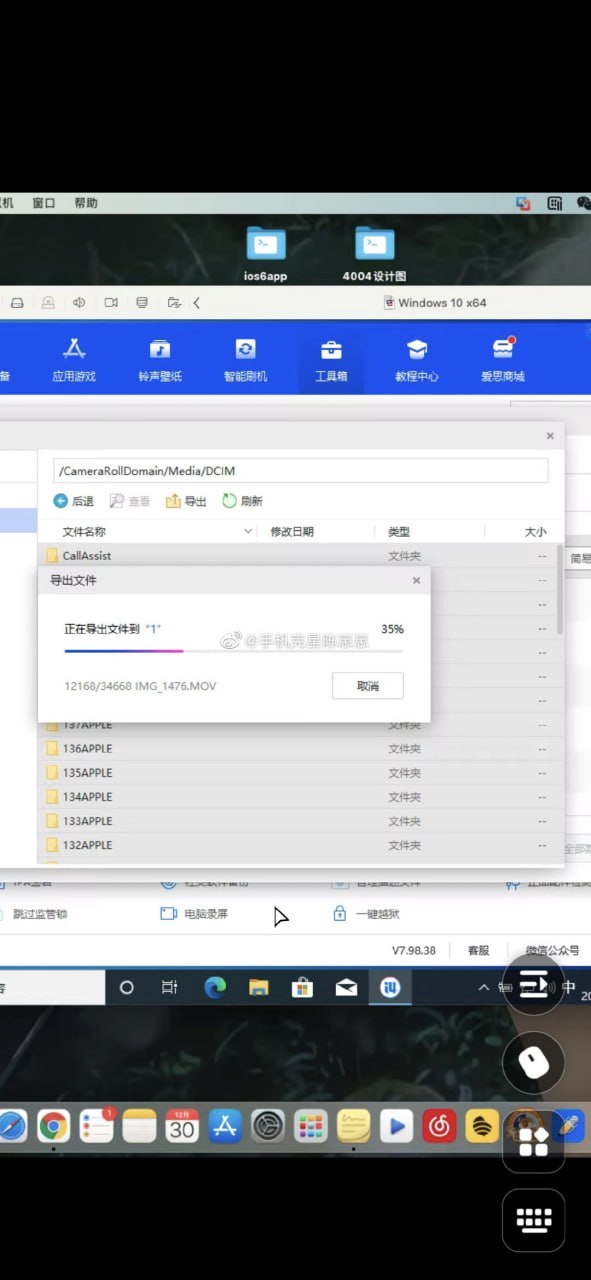Open the 一键越狱 jailbreak tool
591x1280 pixels.
366,914
